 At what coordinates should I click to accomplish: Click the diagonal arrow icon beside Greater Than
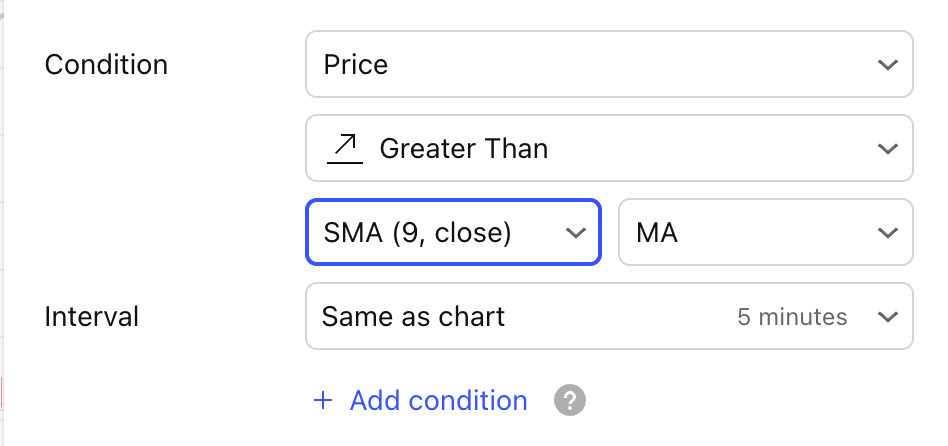point(345,149)
